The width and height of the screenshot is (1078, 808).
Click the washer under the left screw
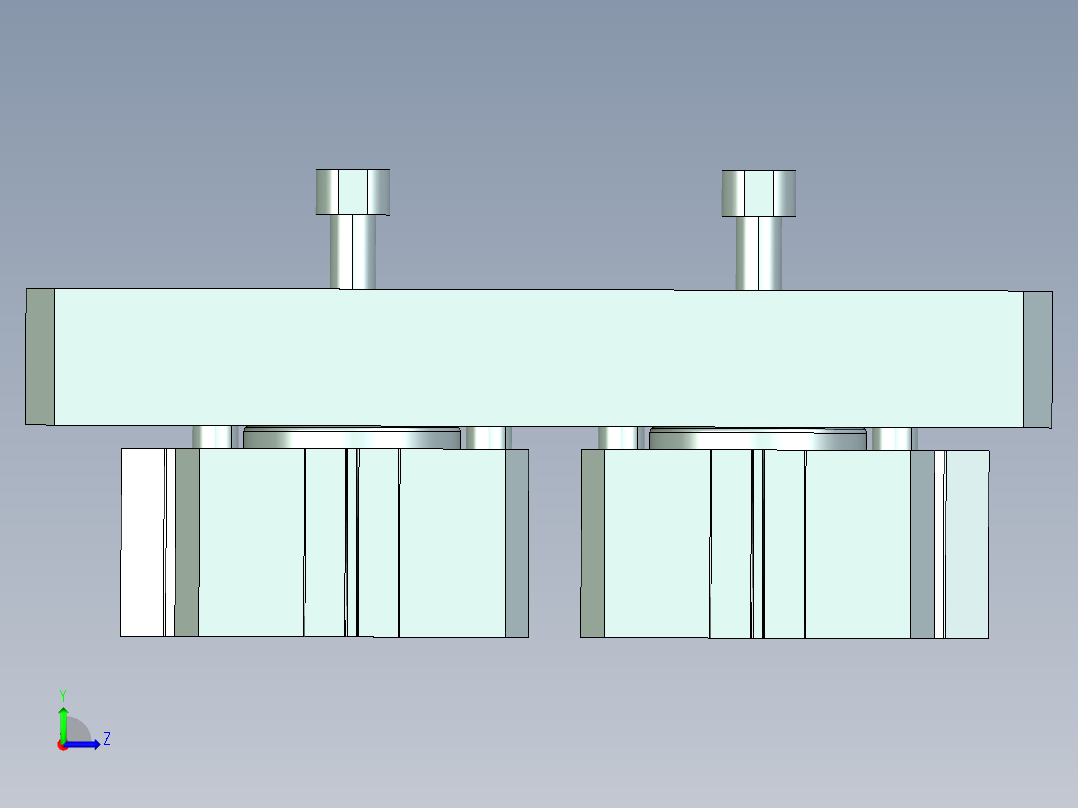coord(350,435)
